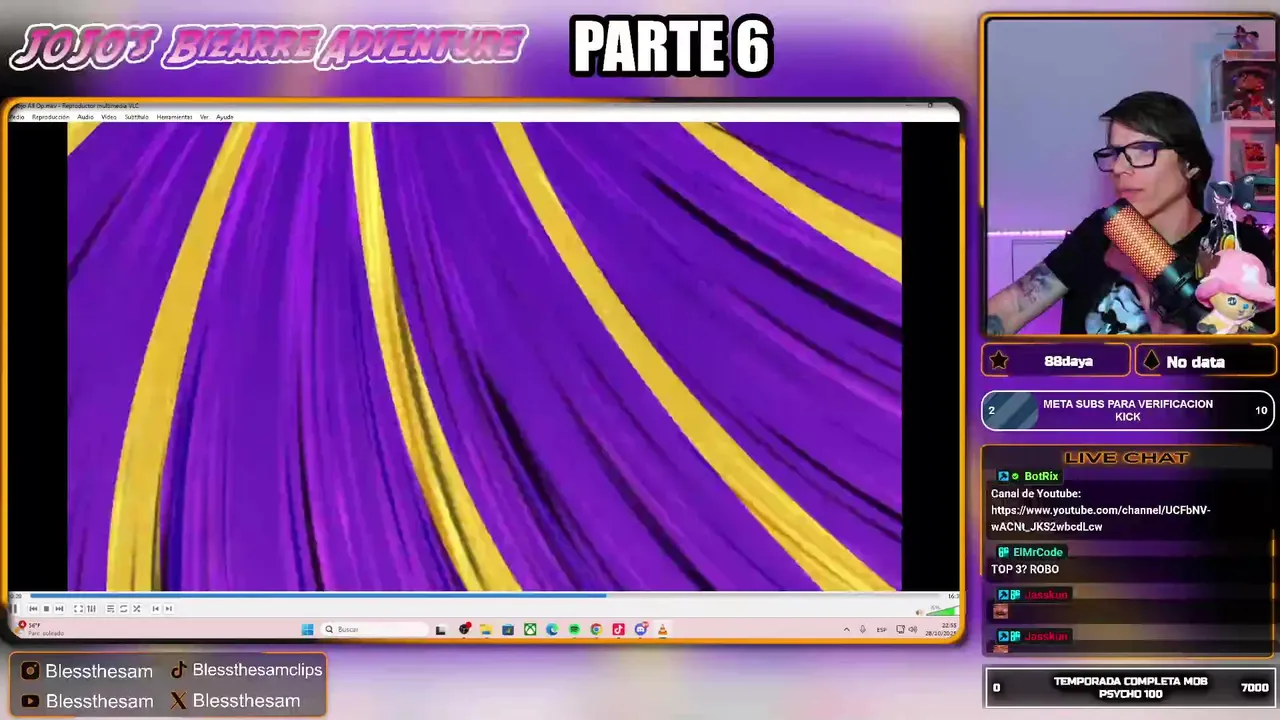Click the META SUBS PARA VERIFICACION KICK goal bar

(1128, 410)
